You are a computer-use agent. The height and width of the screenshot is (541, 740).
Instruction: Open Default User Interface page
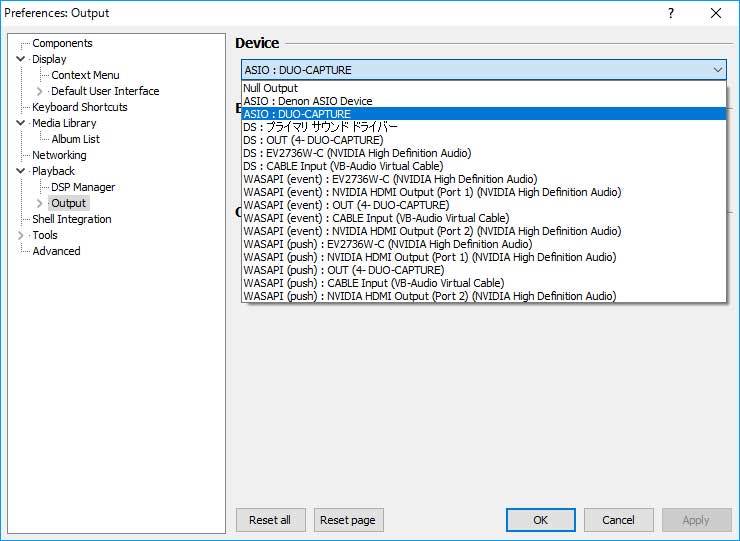coord(105,91)
